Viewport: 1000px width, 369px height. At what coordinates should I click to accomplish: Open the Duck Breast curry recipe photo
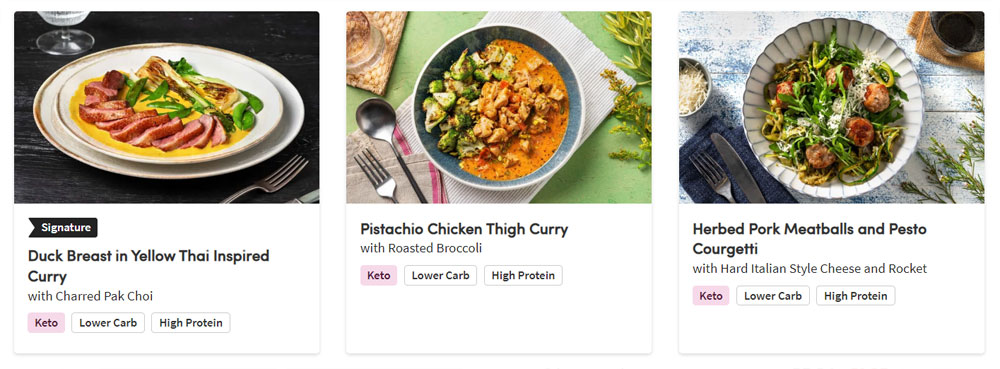(x=166, y=107)
